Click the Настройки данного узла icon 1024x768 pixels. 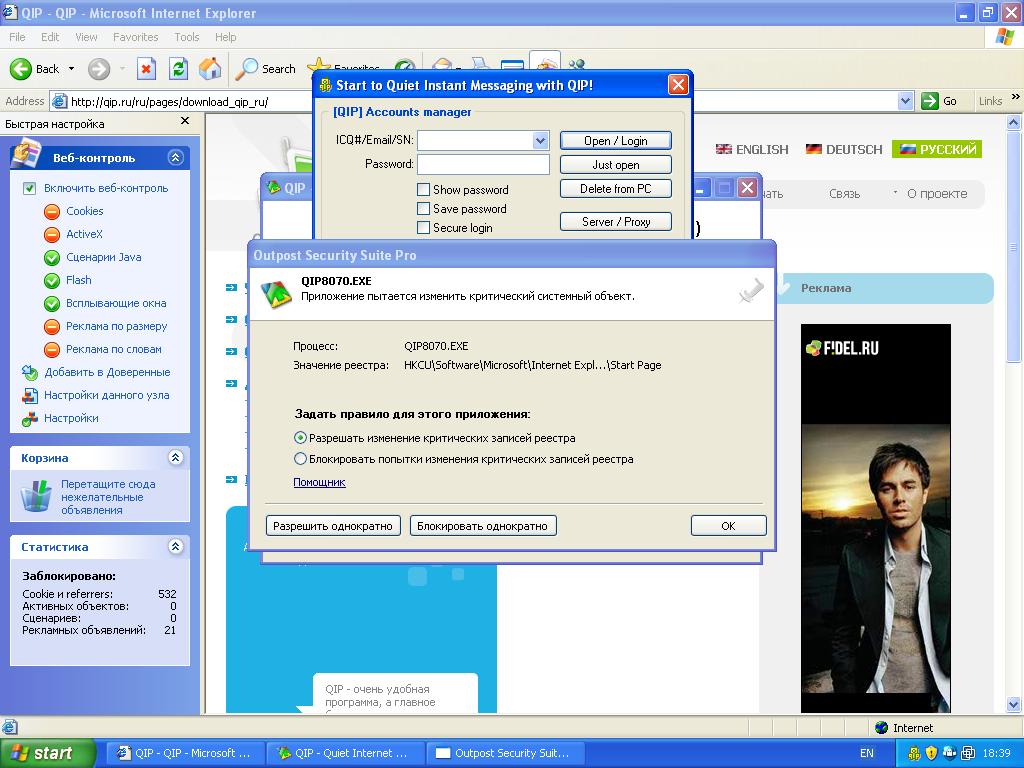tap(29, 395)
